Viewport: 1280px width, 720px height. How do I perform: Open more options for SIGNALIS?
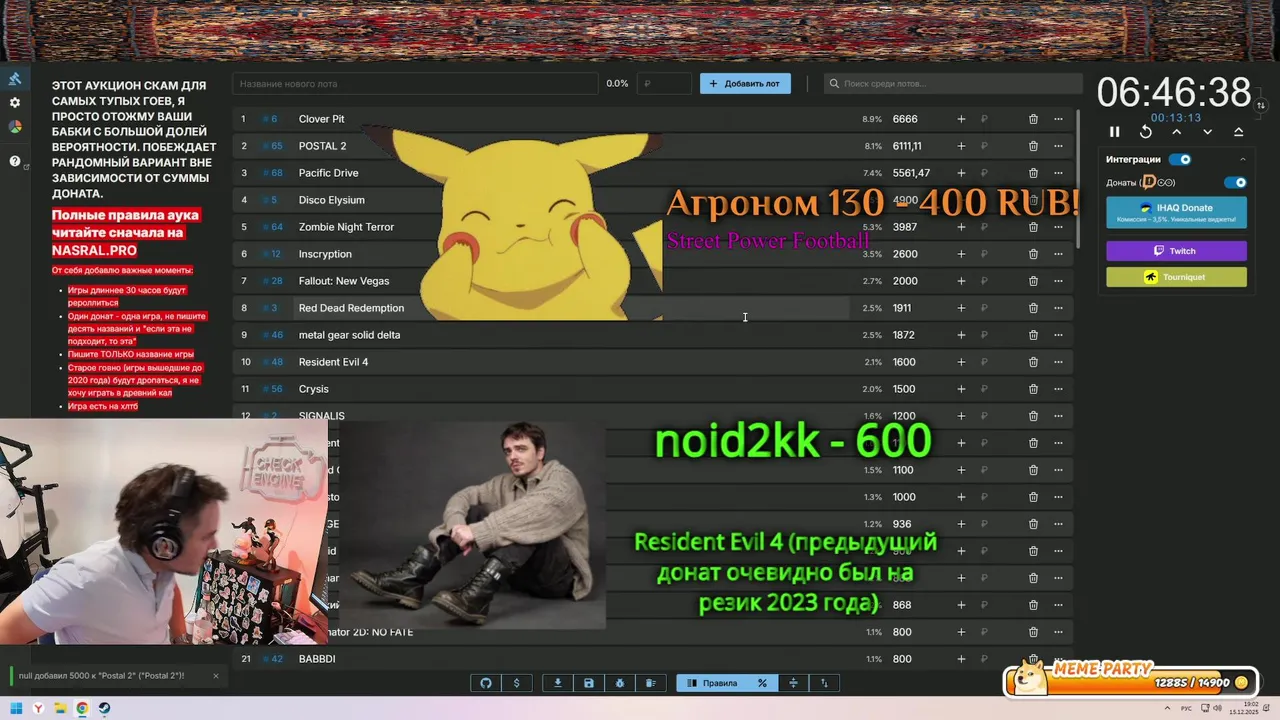(x=1058, y=416)
